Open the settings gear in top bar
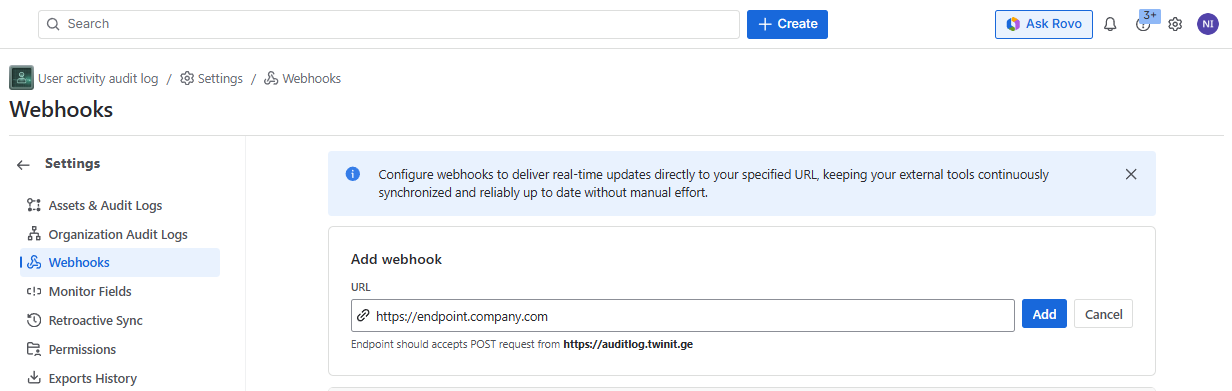This screenshot has width=1232, height=391. (1175, 24)
